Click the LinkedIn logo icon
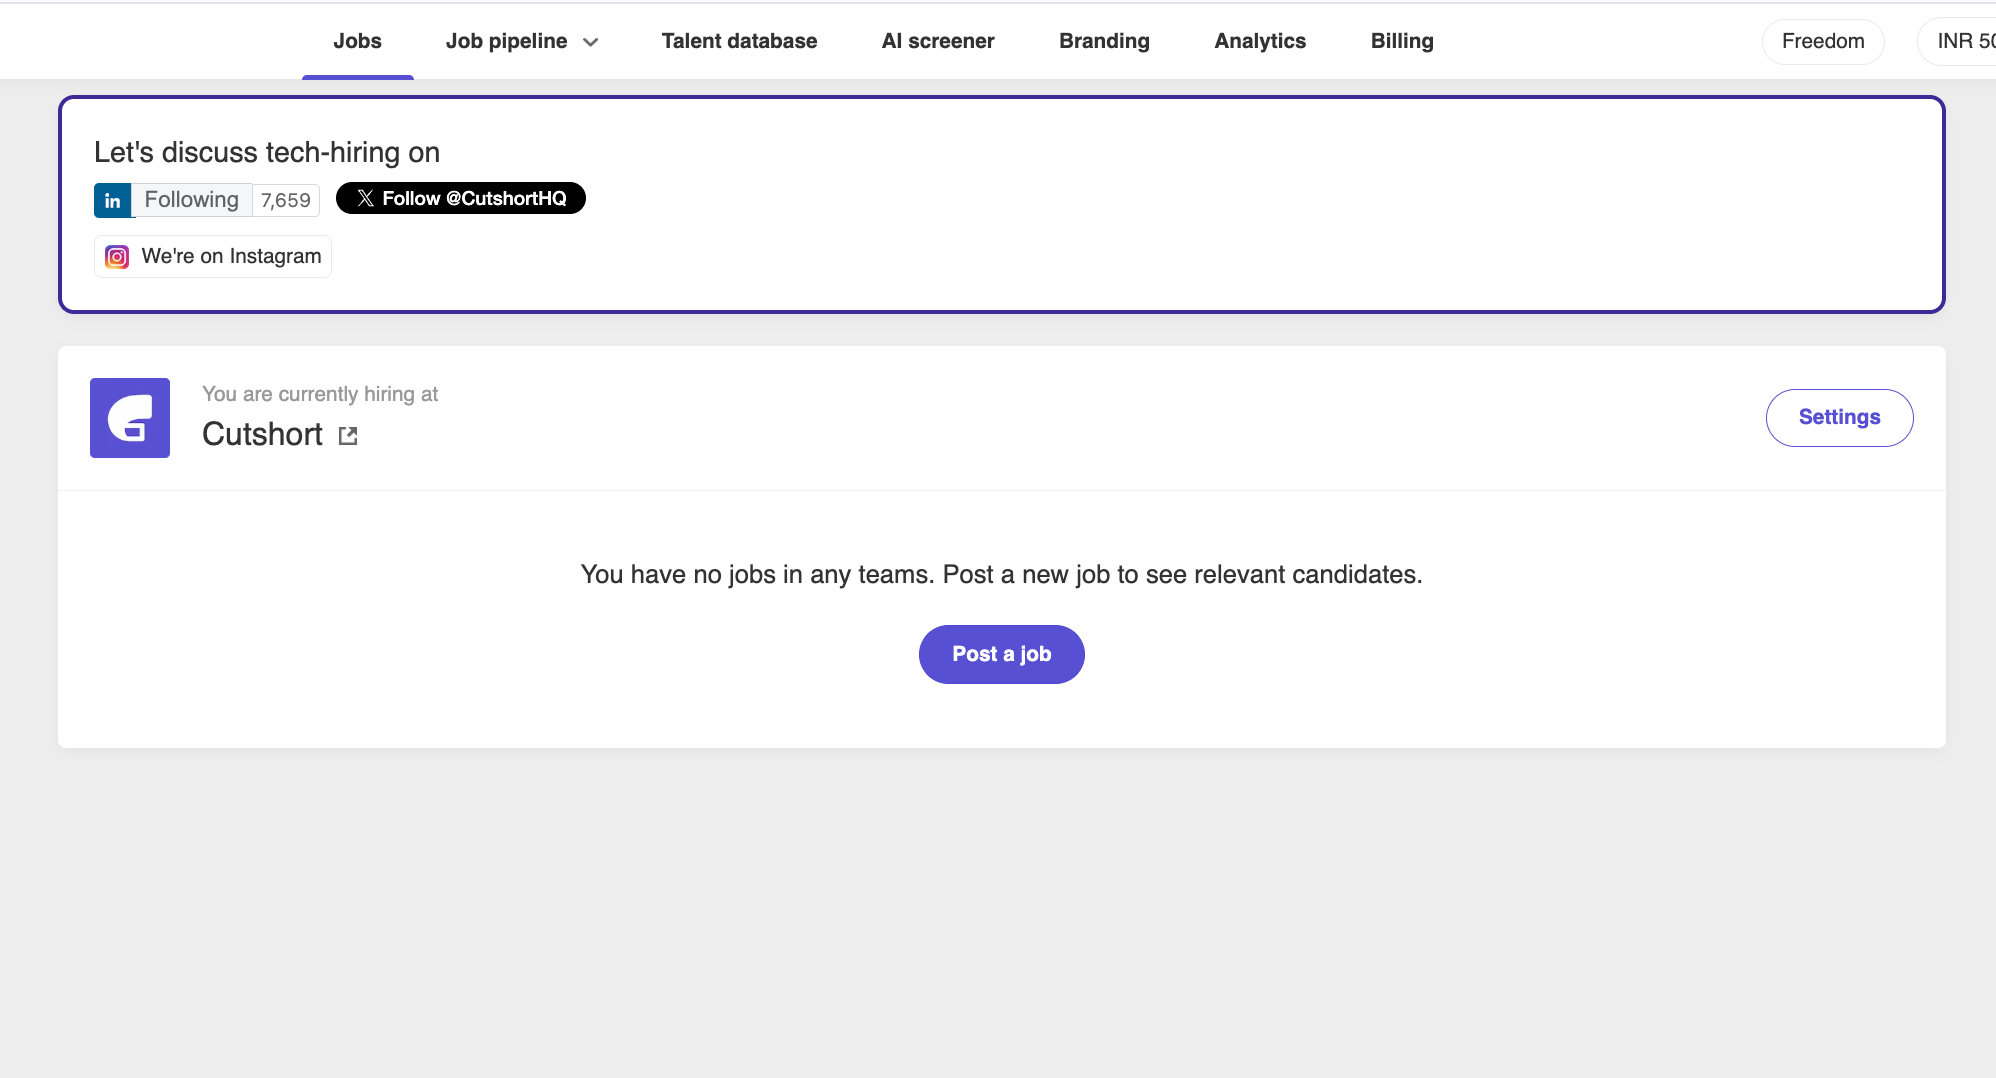Image resolution: width=1996 pixels, height=1078 pixels. pyautogui.click(x=113, y=200)
